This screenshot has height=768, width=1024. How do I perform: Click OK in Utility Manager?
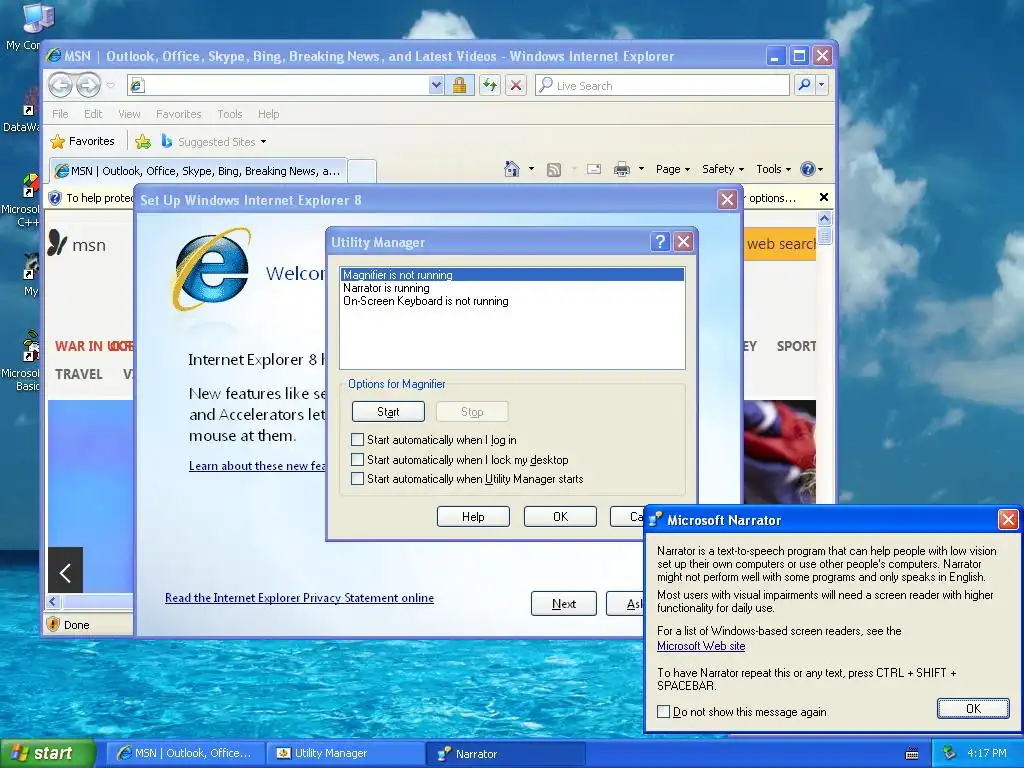[560, 517]
